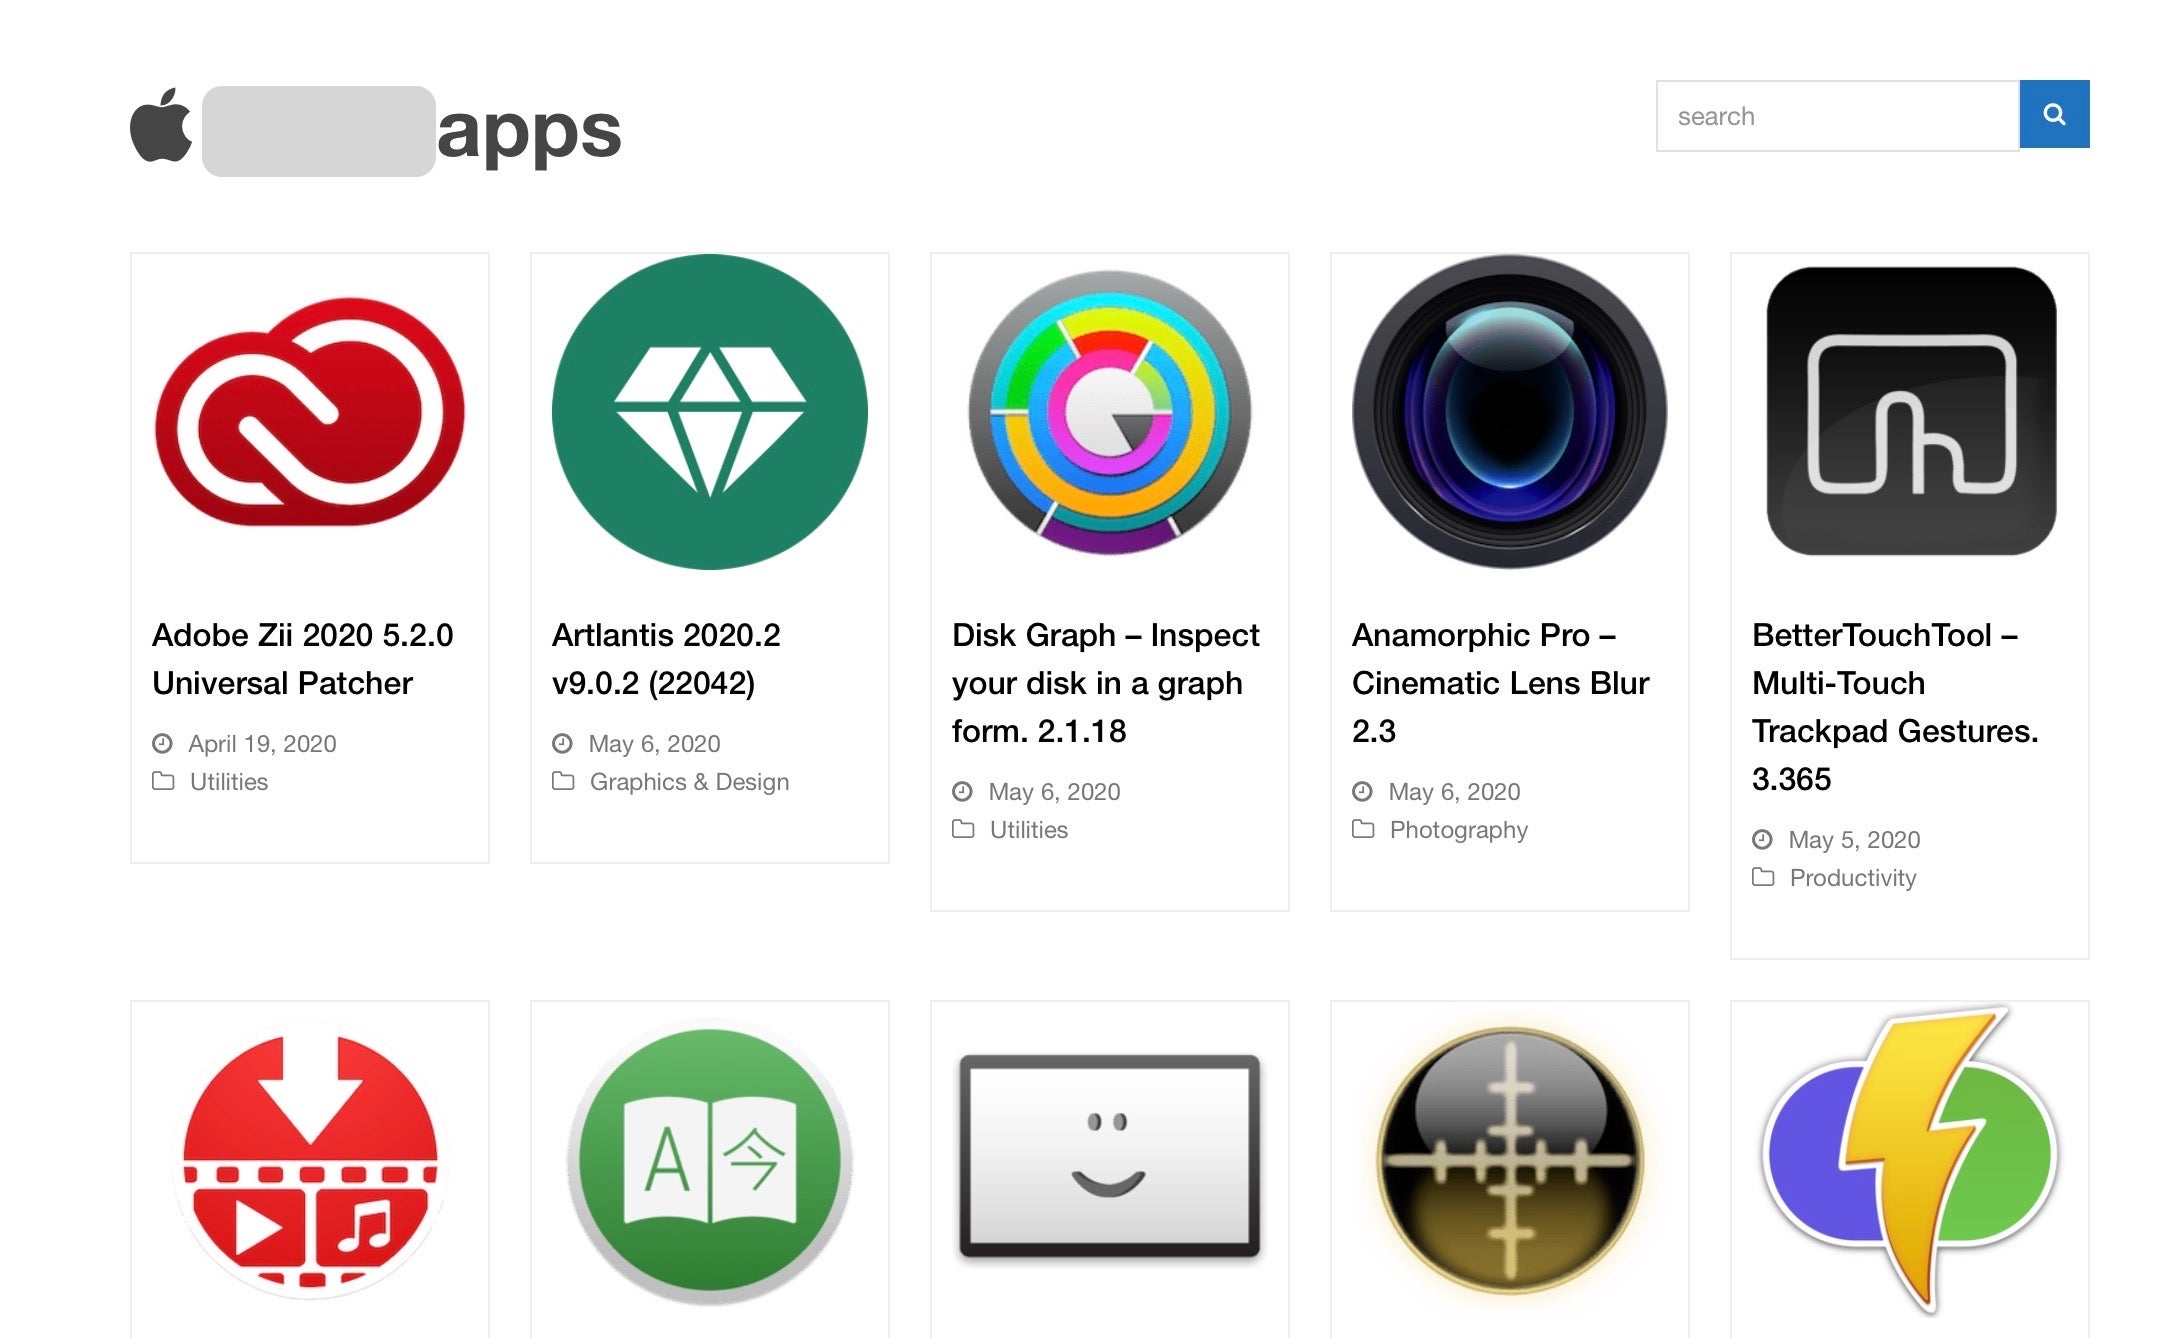Open the smiling monitor face icon
This screenshot has height=1338, width=2178.
pyautogui.click(x=1109, y=1155)
